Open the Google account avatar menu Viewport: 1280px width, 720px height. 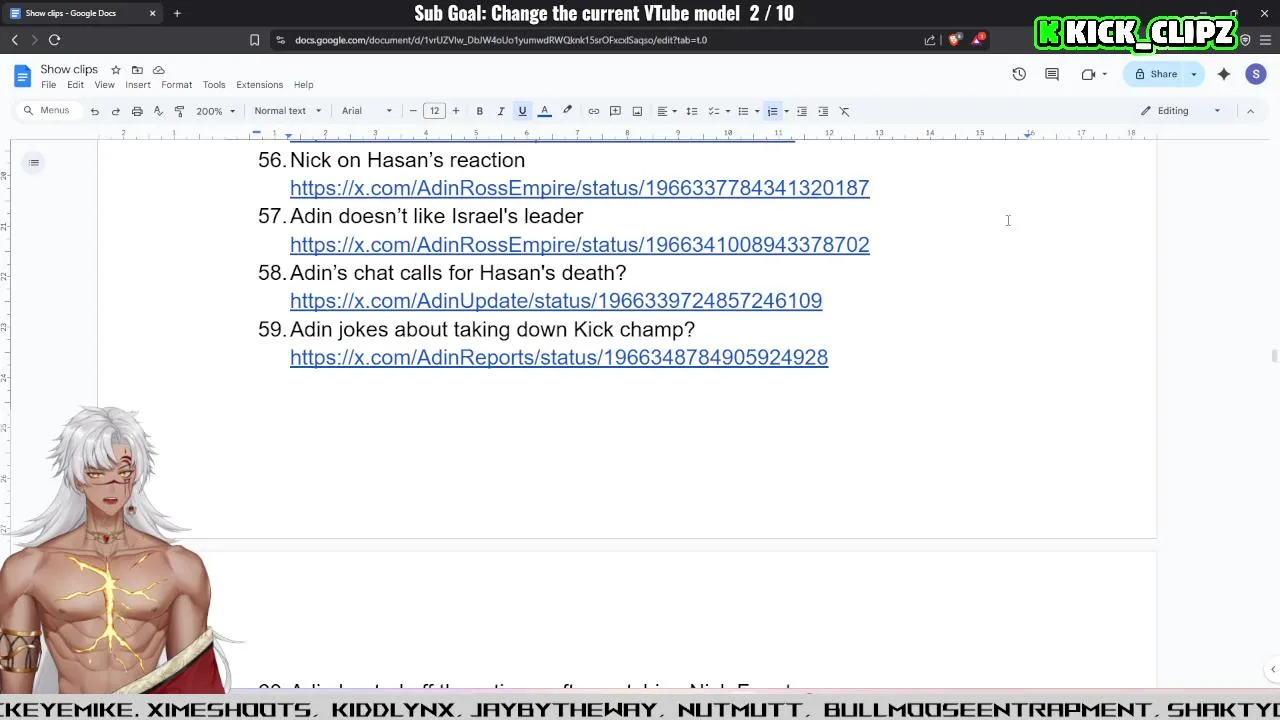coord(1256,74)
